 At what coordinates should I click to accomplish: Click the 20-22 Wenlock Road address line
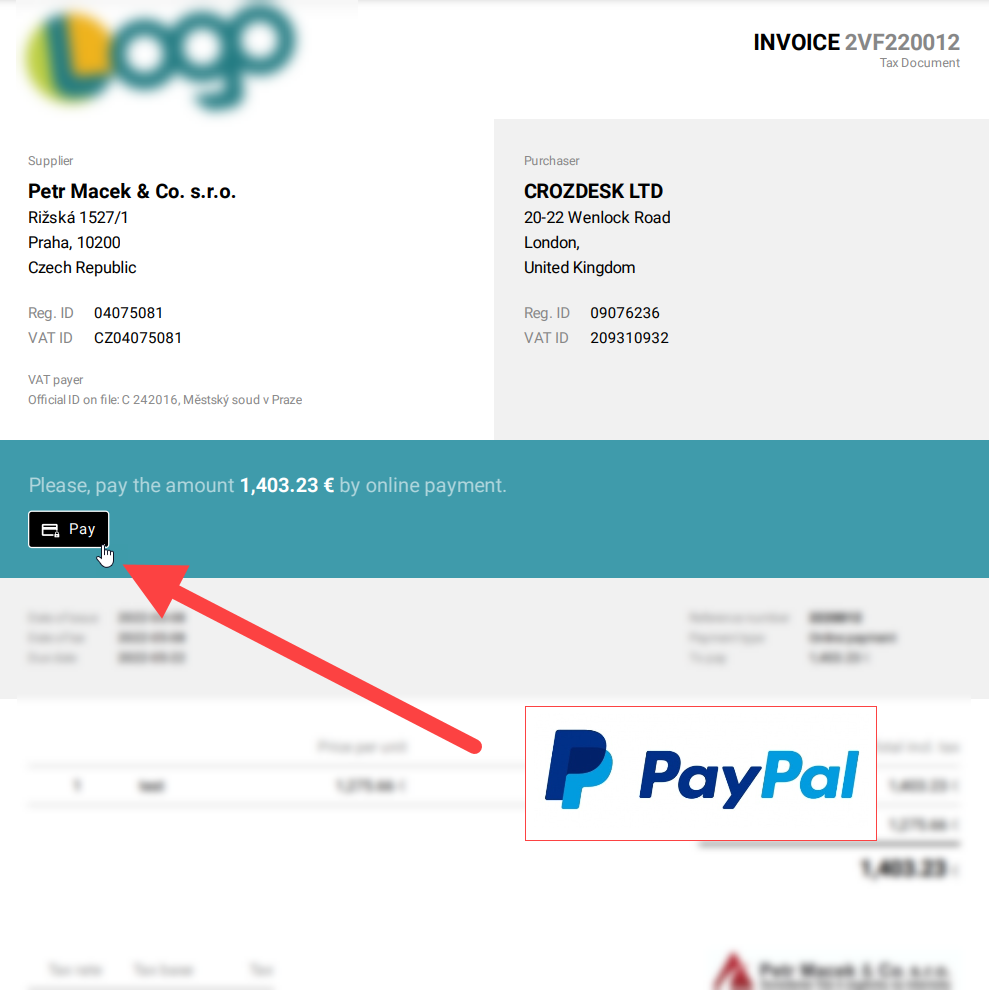(x=597, y=217)
